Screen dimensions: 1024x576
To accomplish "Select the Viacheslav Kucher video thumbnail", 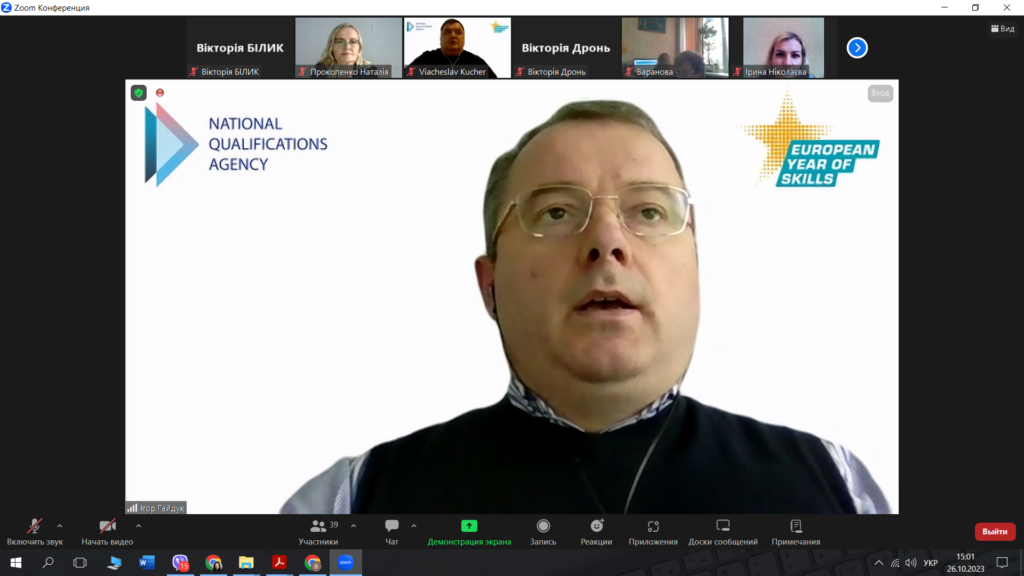I will pyautogui.click(x=457, y=47).
